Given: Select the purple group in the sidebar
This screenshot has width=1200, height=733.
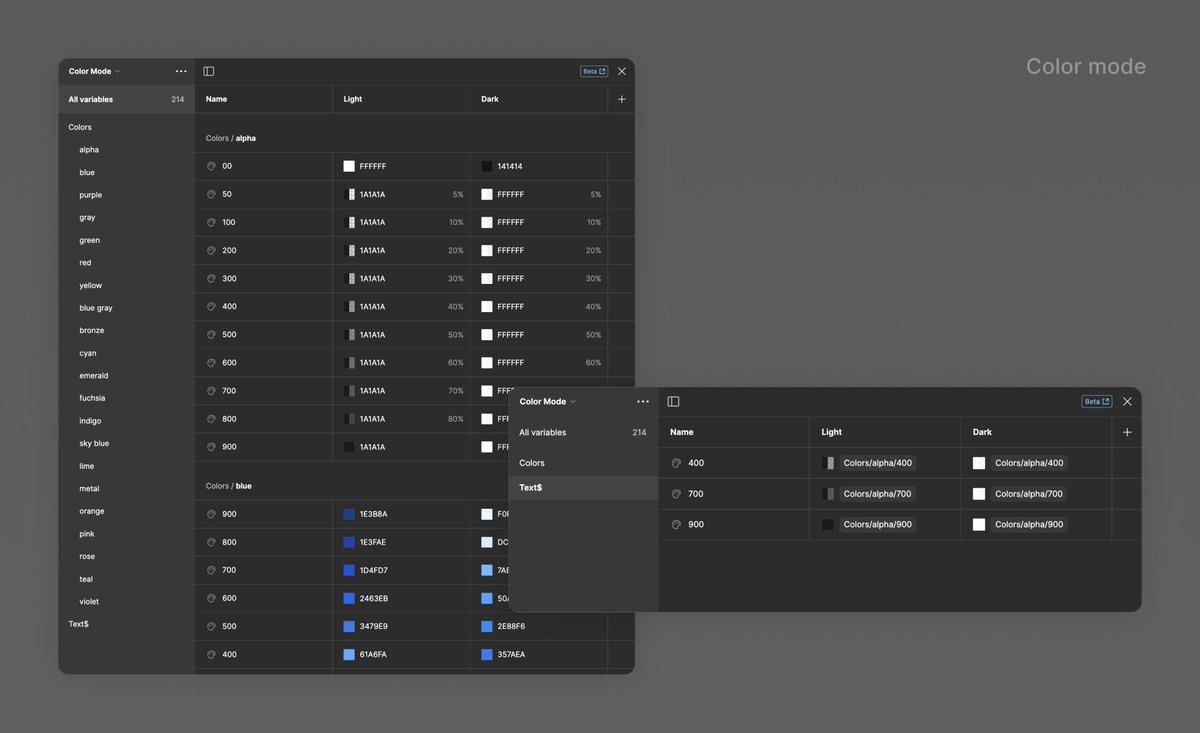Looking at the screenshot, I should [91, 195].
